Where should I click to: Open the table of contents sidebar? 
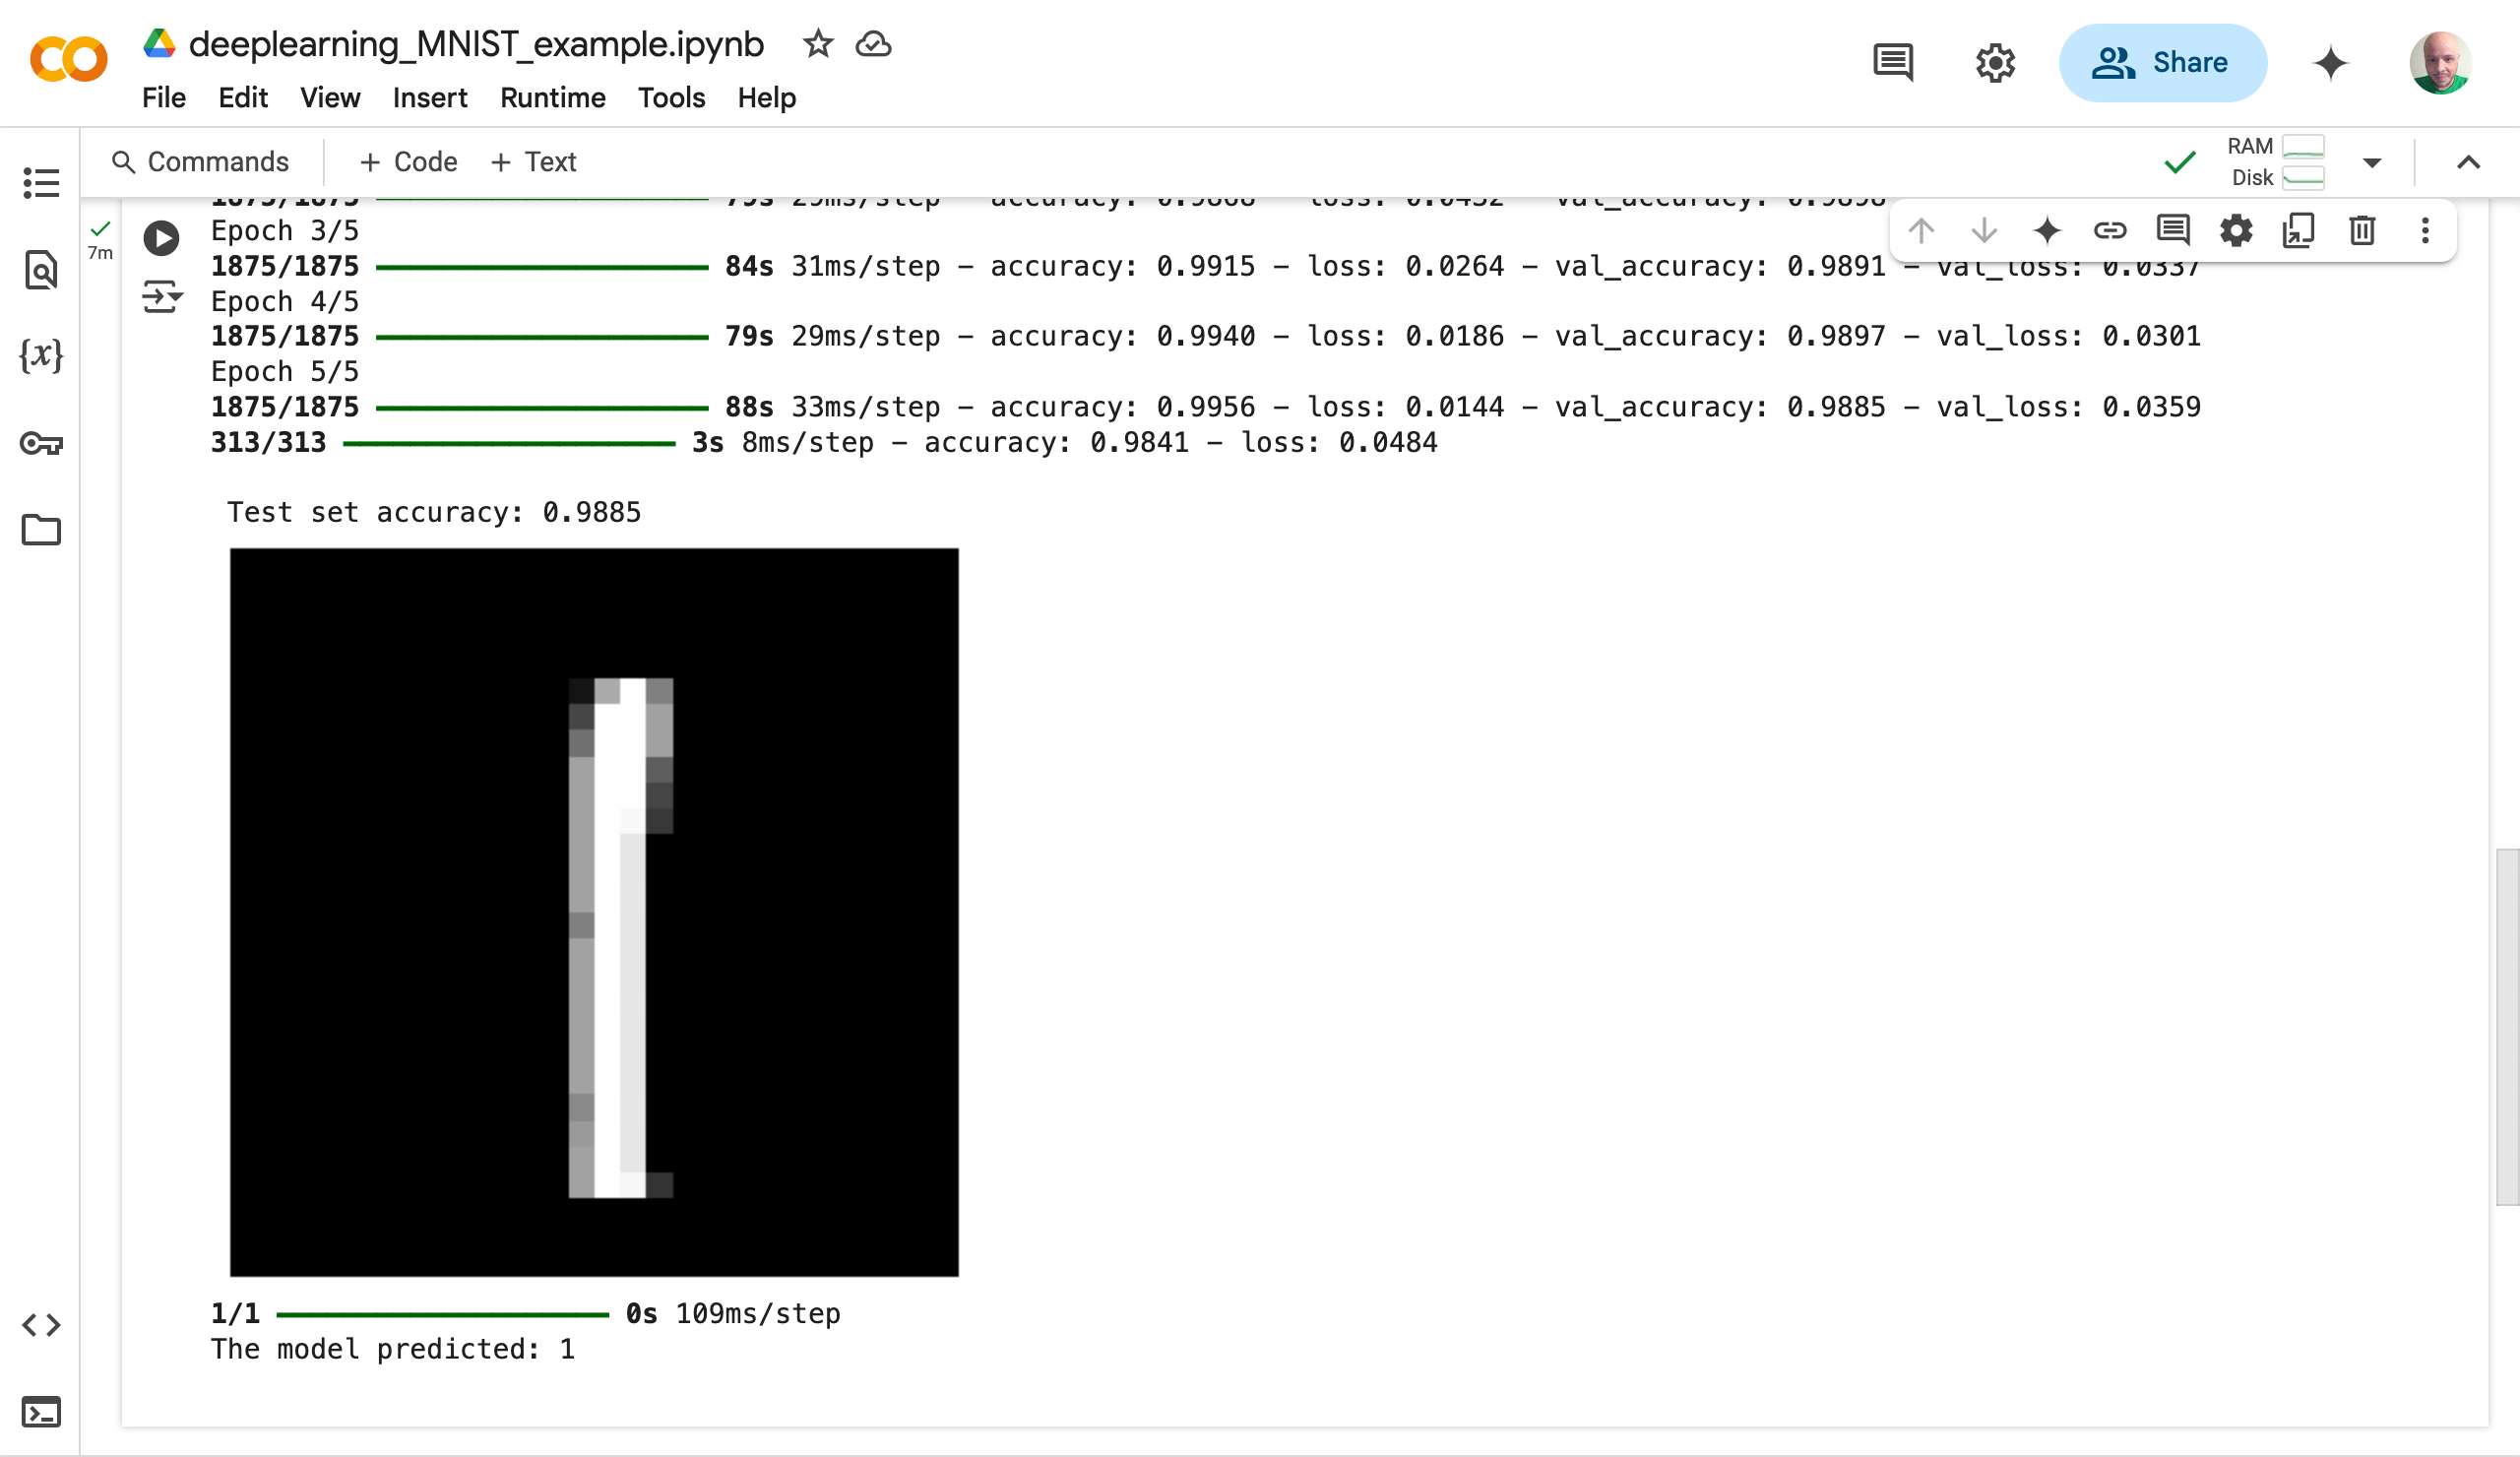click(41, 183)
